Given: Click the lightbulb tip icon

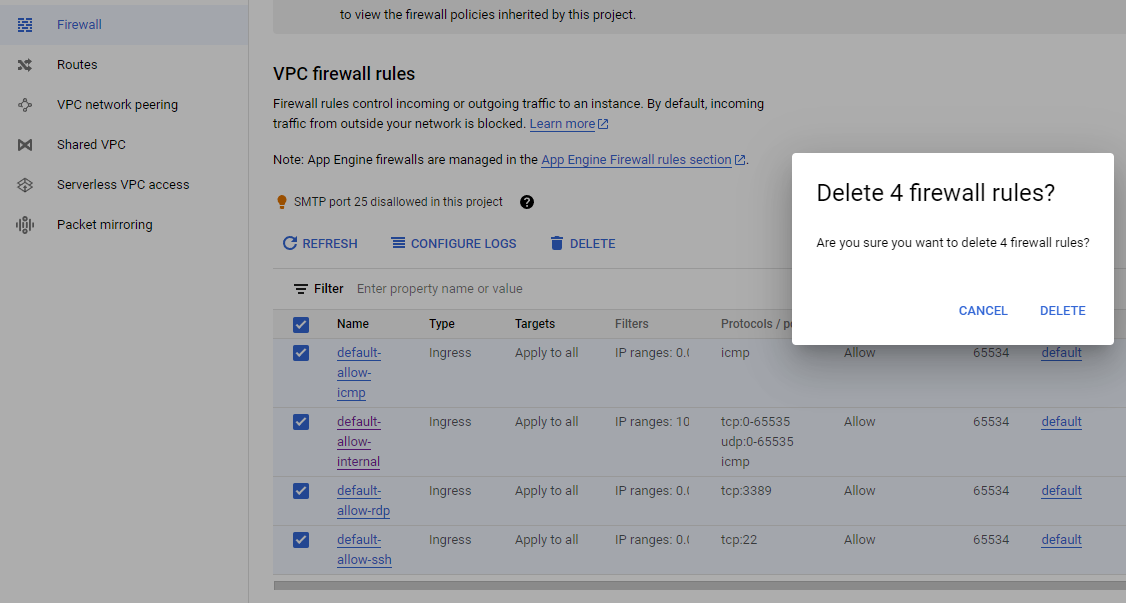Looking at the screenshot, I should pos(283,201).
